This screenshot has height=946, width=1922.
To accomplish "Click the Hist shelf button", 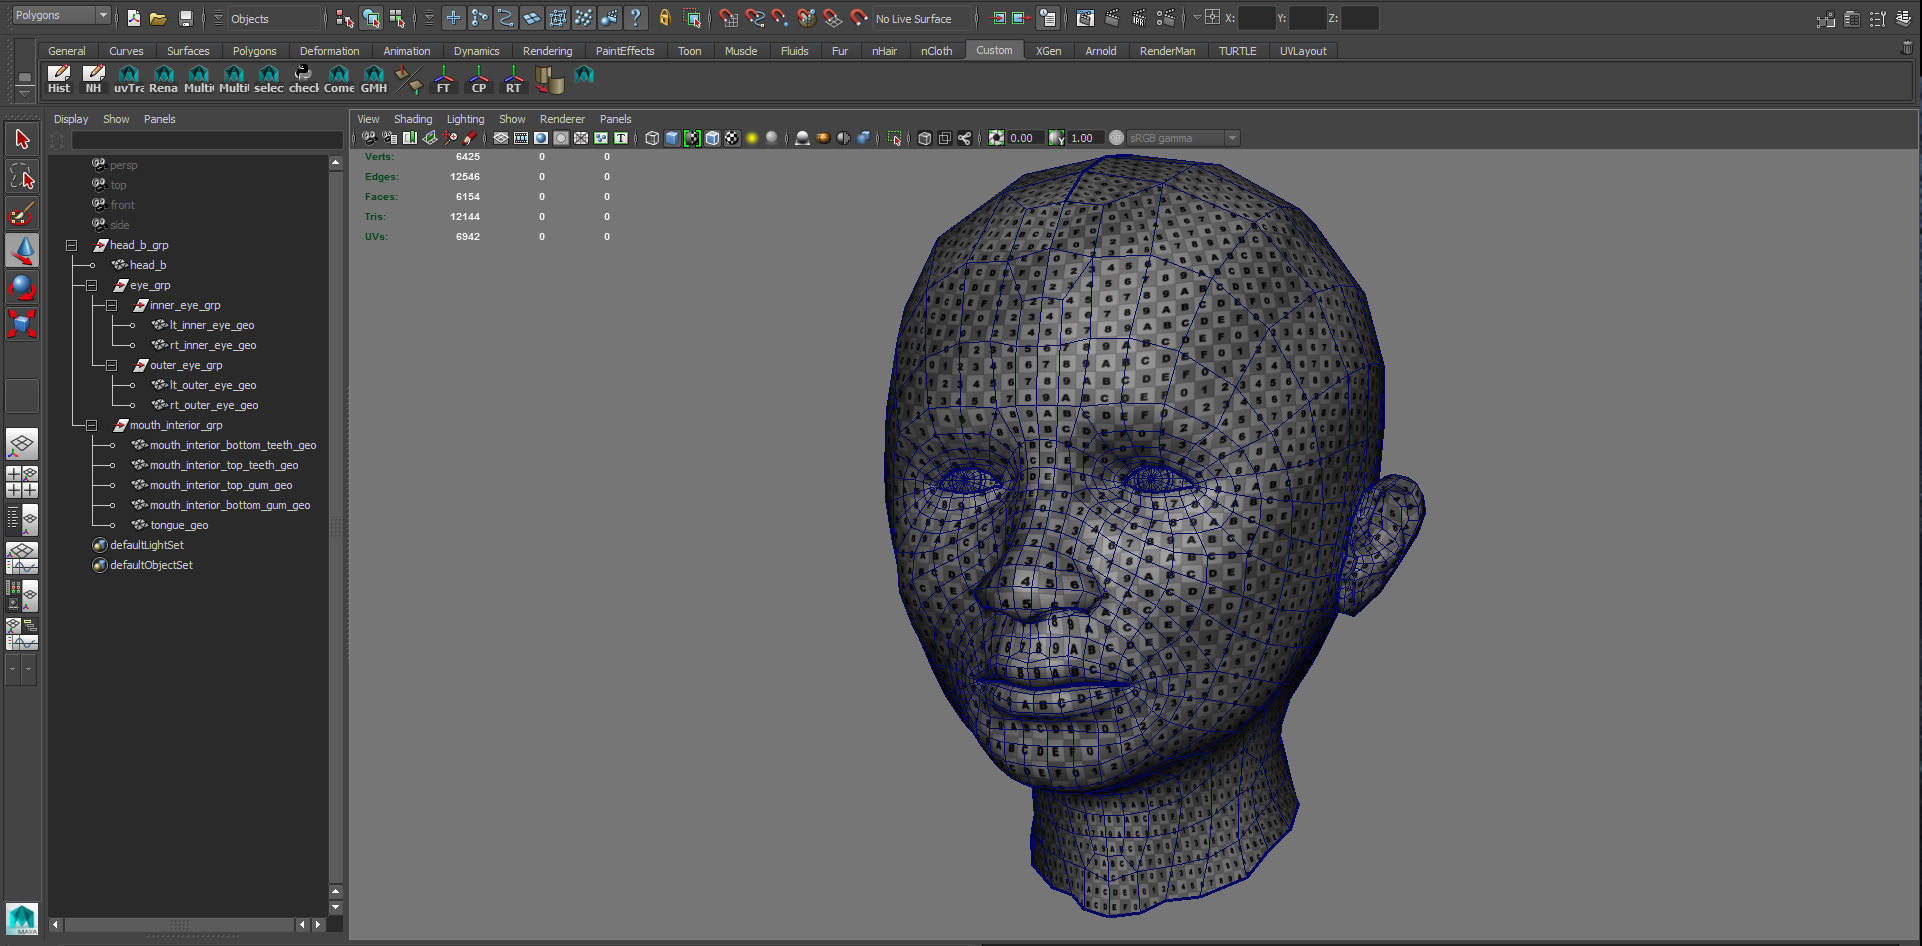I will coord(59,79).
